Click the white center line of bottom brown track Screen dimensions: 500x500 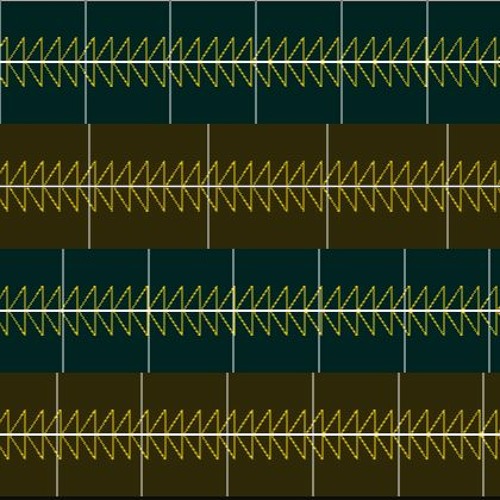pos(250,434)
